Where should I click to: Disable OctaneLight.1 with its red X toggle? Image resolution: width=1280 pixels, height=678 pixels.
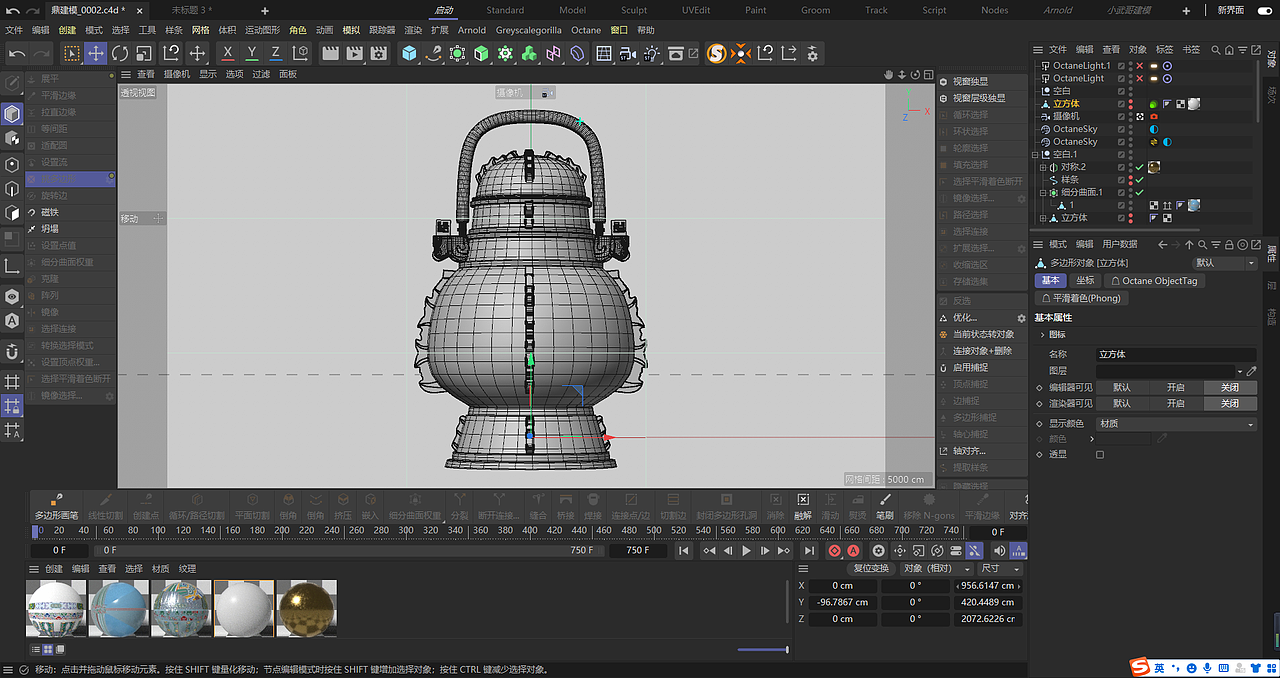1139,66
